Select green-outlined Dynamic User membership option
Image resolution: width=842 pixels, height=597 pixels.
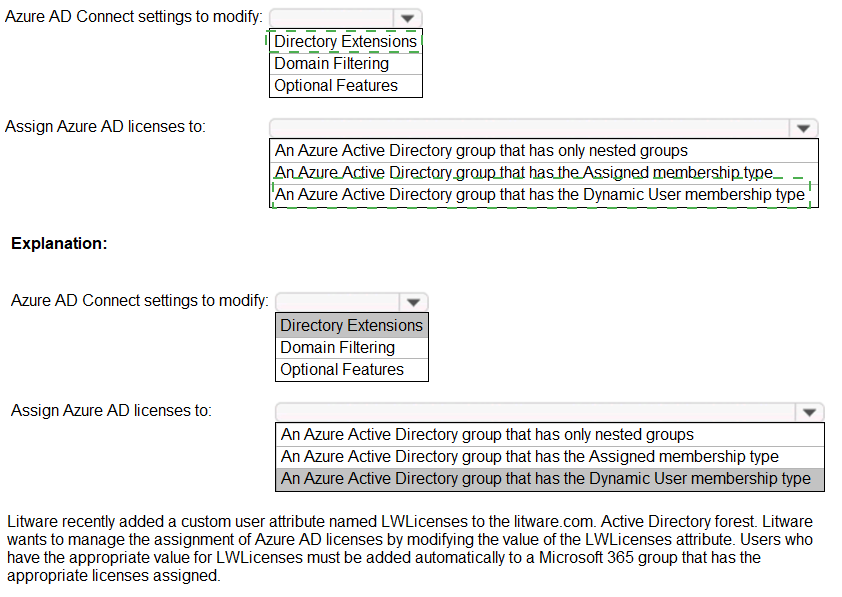540,194
